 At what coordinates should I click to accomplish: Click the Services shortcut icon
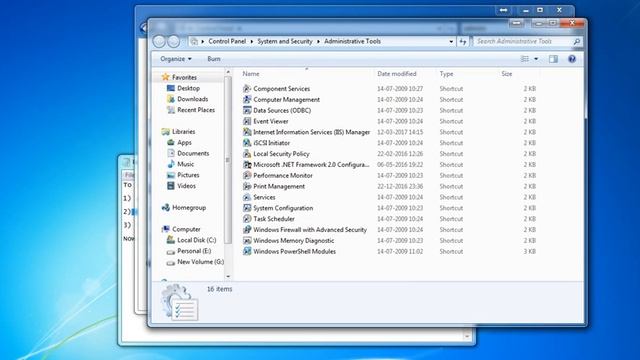point(247,197)
